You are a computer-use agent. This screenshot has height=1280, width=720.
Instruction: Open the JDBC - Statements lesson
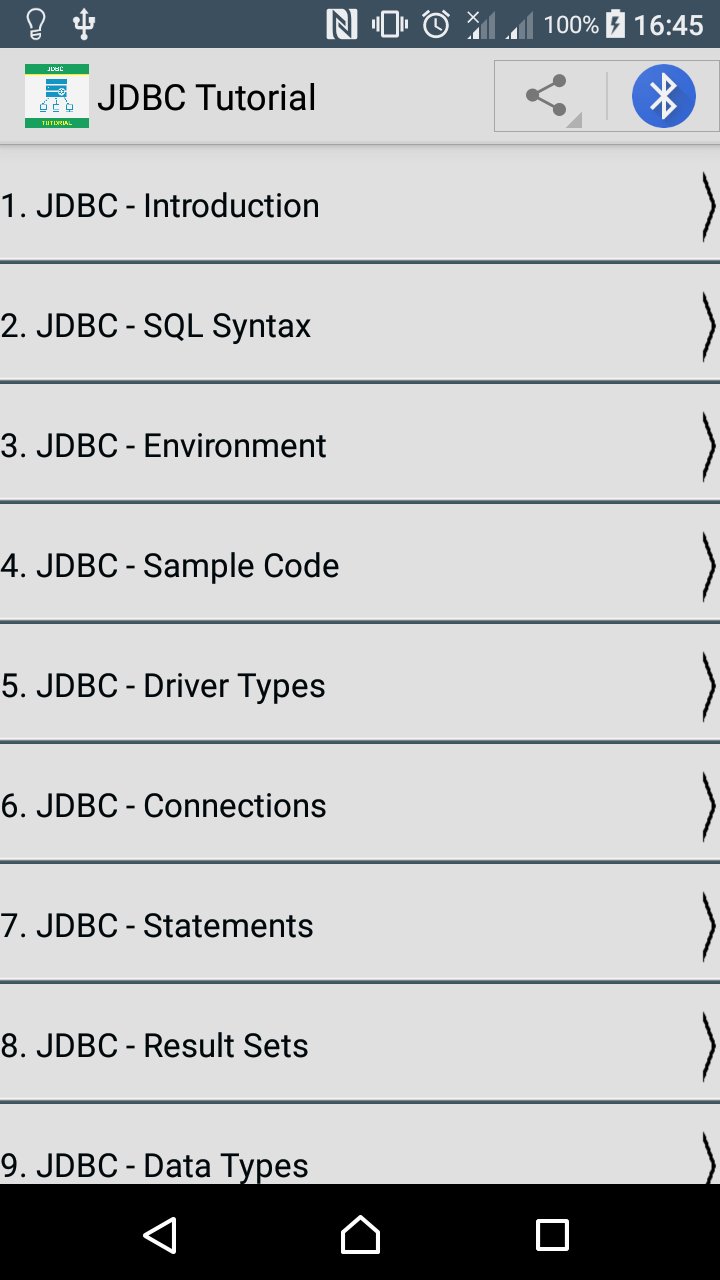360,925
